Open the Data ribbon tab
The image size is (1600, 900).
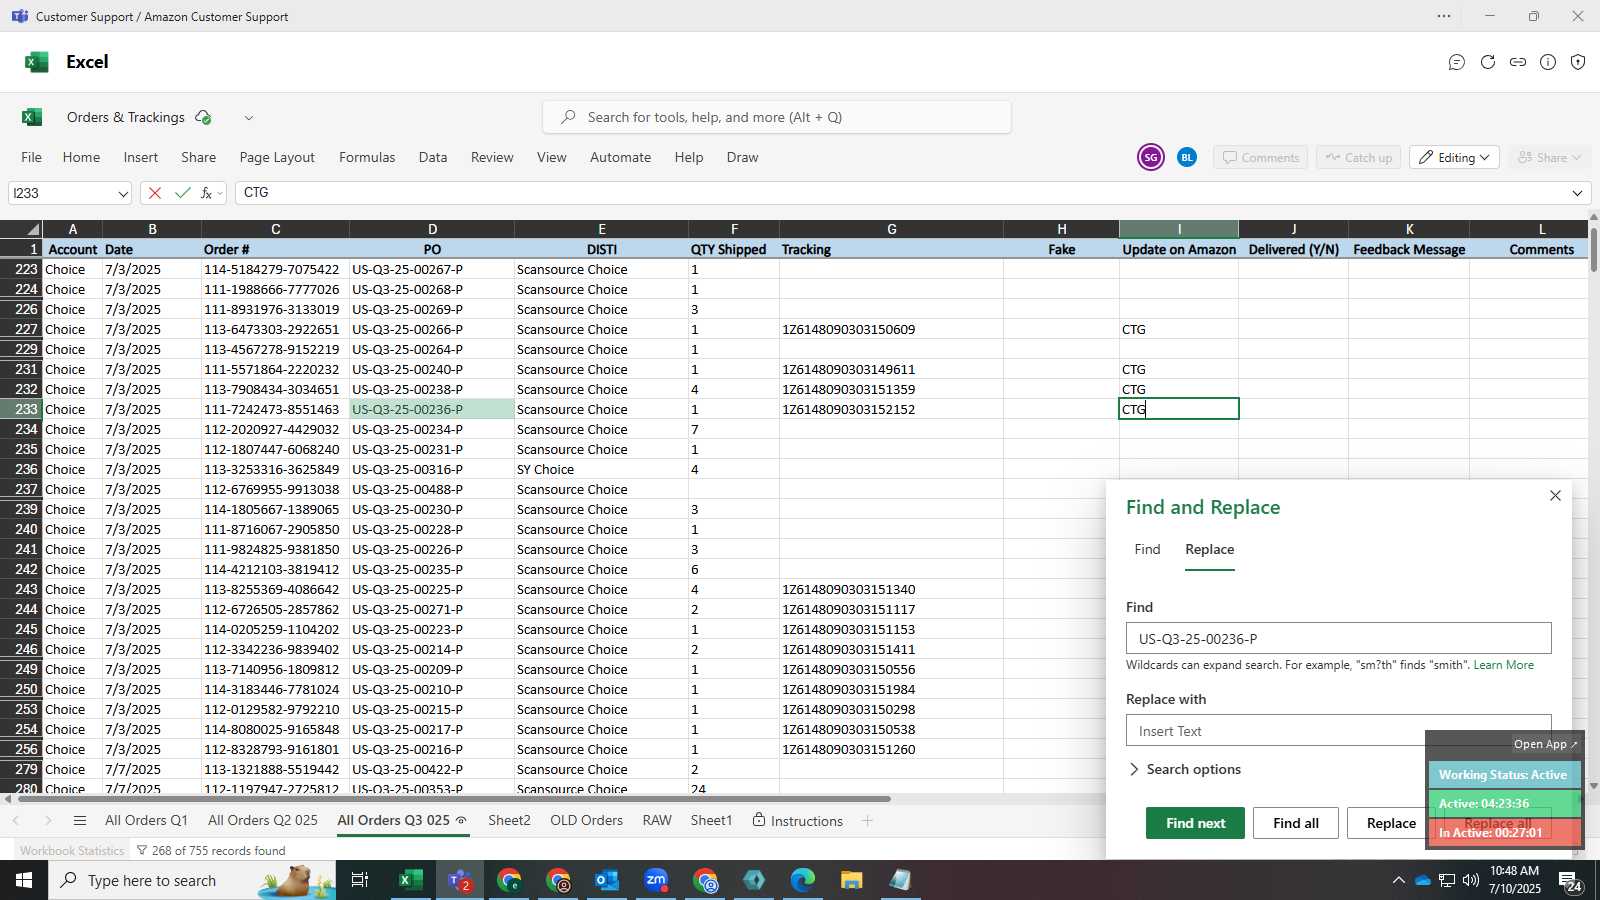tap(433, 157)
